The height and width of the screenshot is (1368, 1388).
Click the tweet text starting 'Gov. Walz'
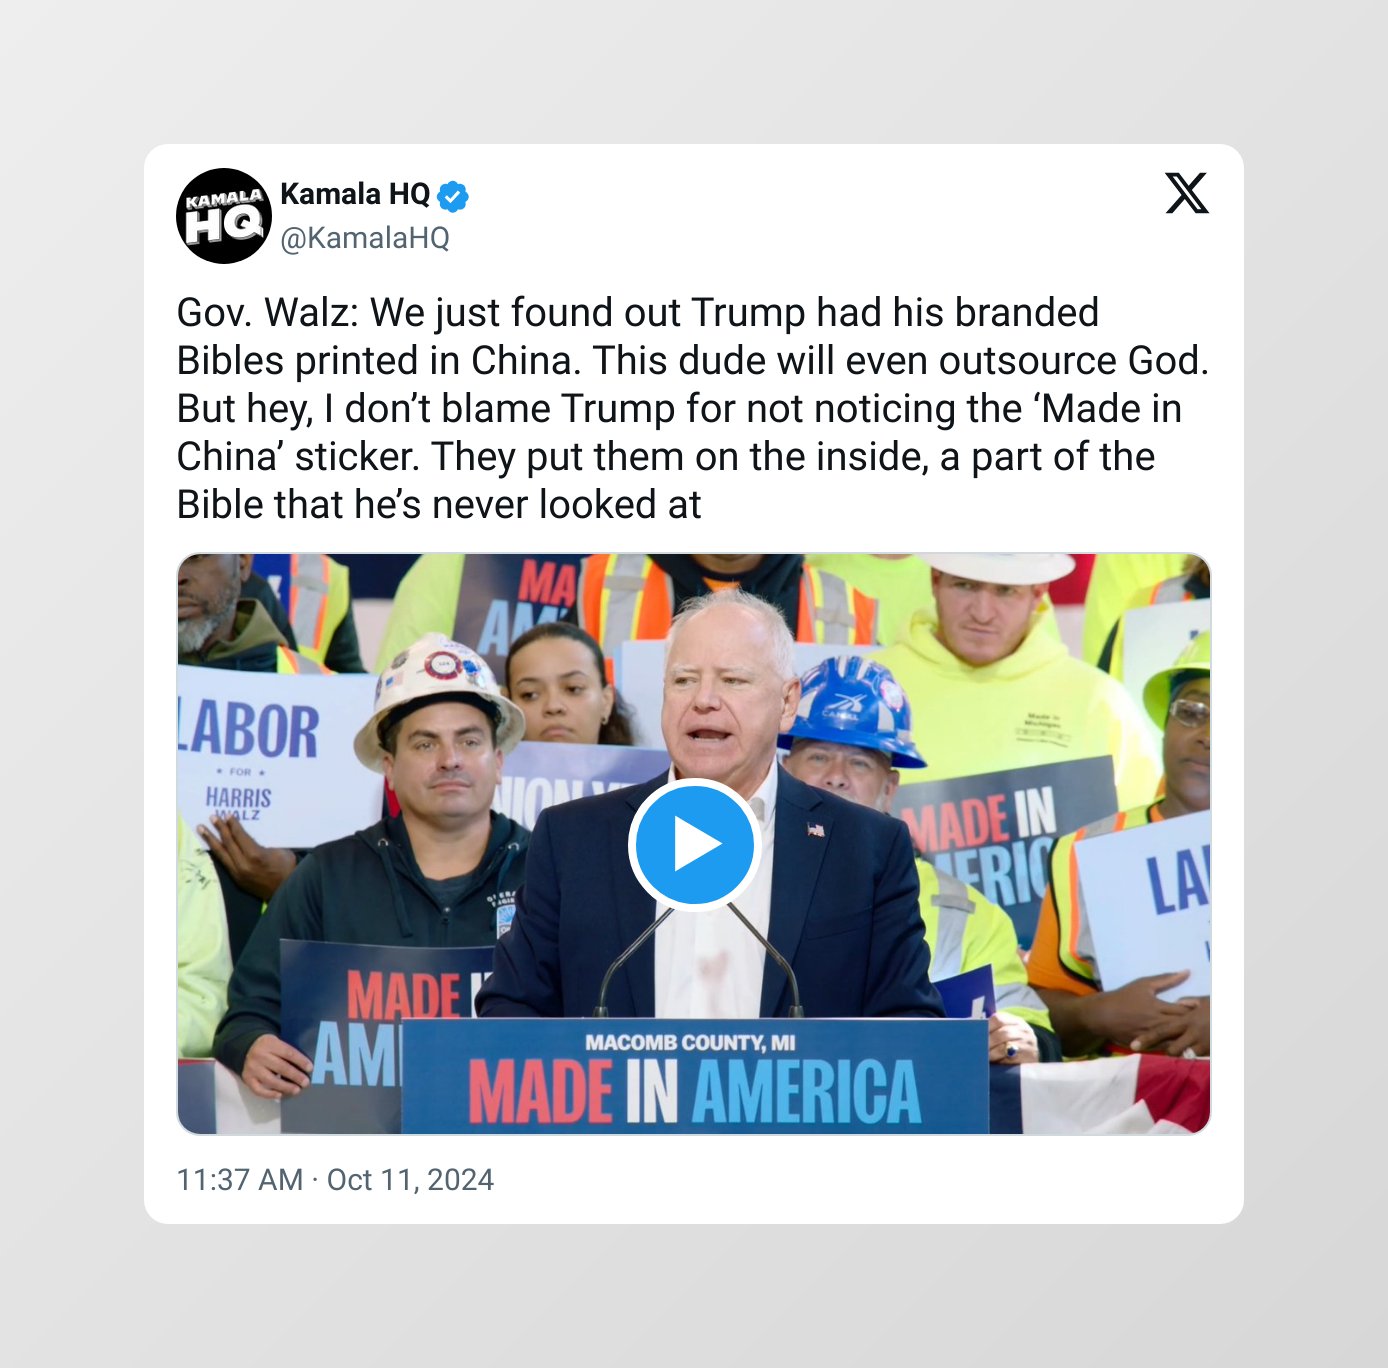693,408
